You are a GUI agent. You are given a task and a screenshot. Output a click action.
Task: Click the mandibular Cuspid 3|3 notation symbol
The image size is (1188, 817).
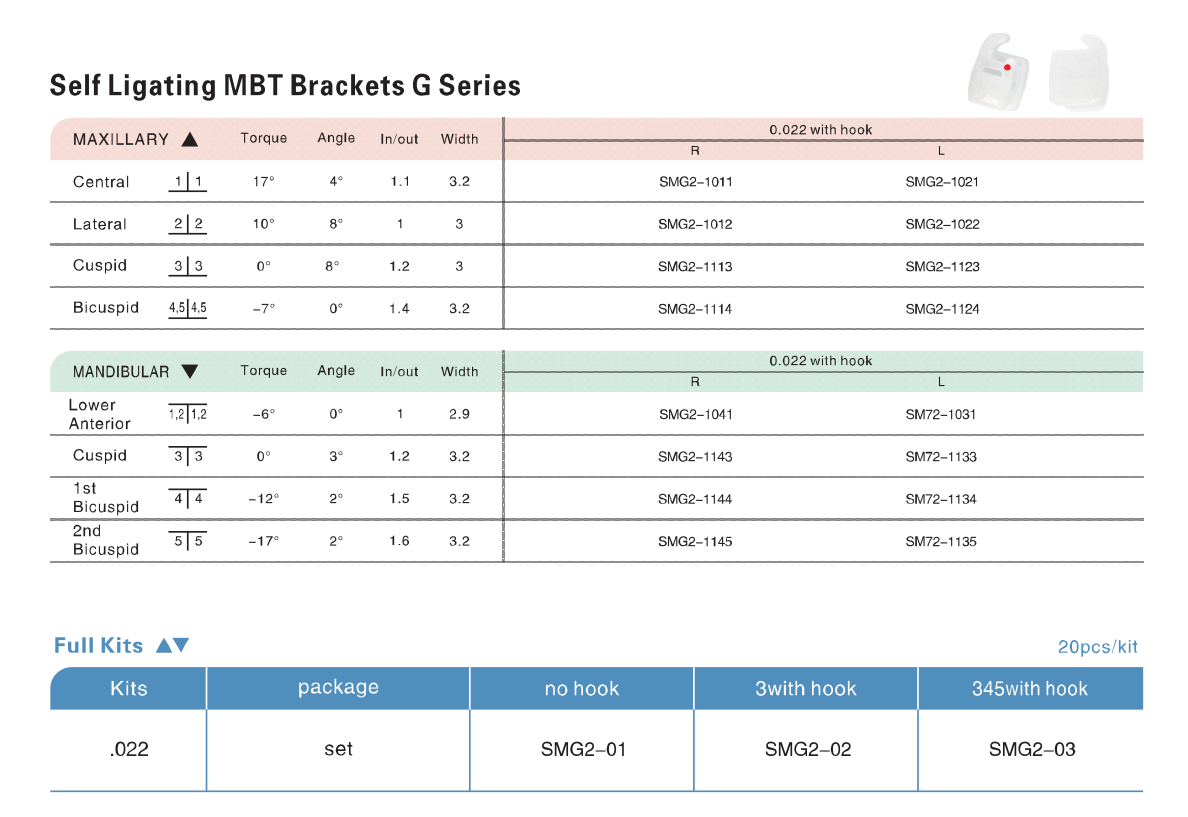coord(188,456)
